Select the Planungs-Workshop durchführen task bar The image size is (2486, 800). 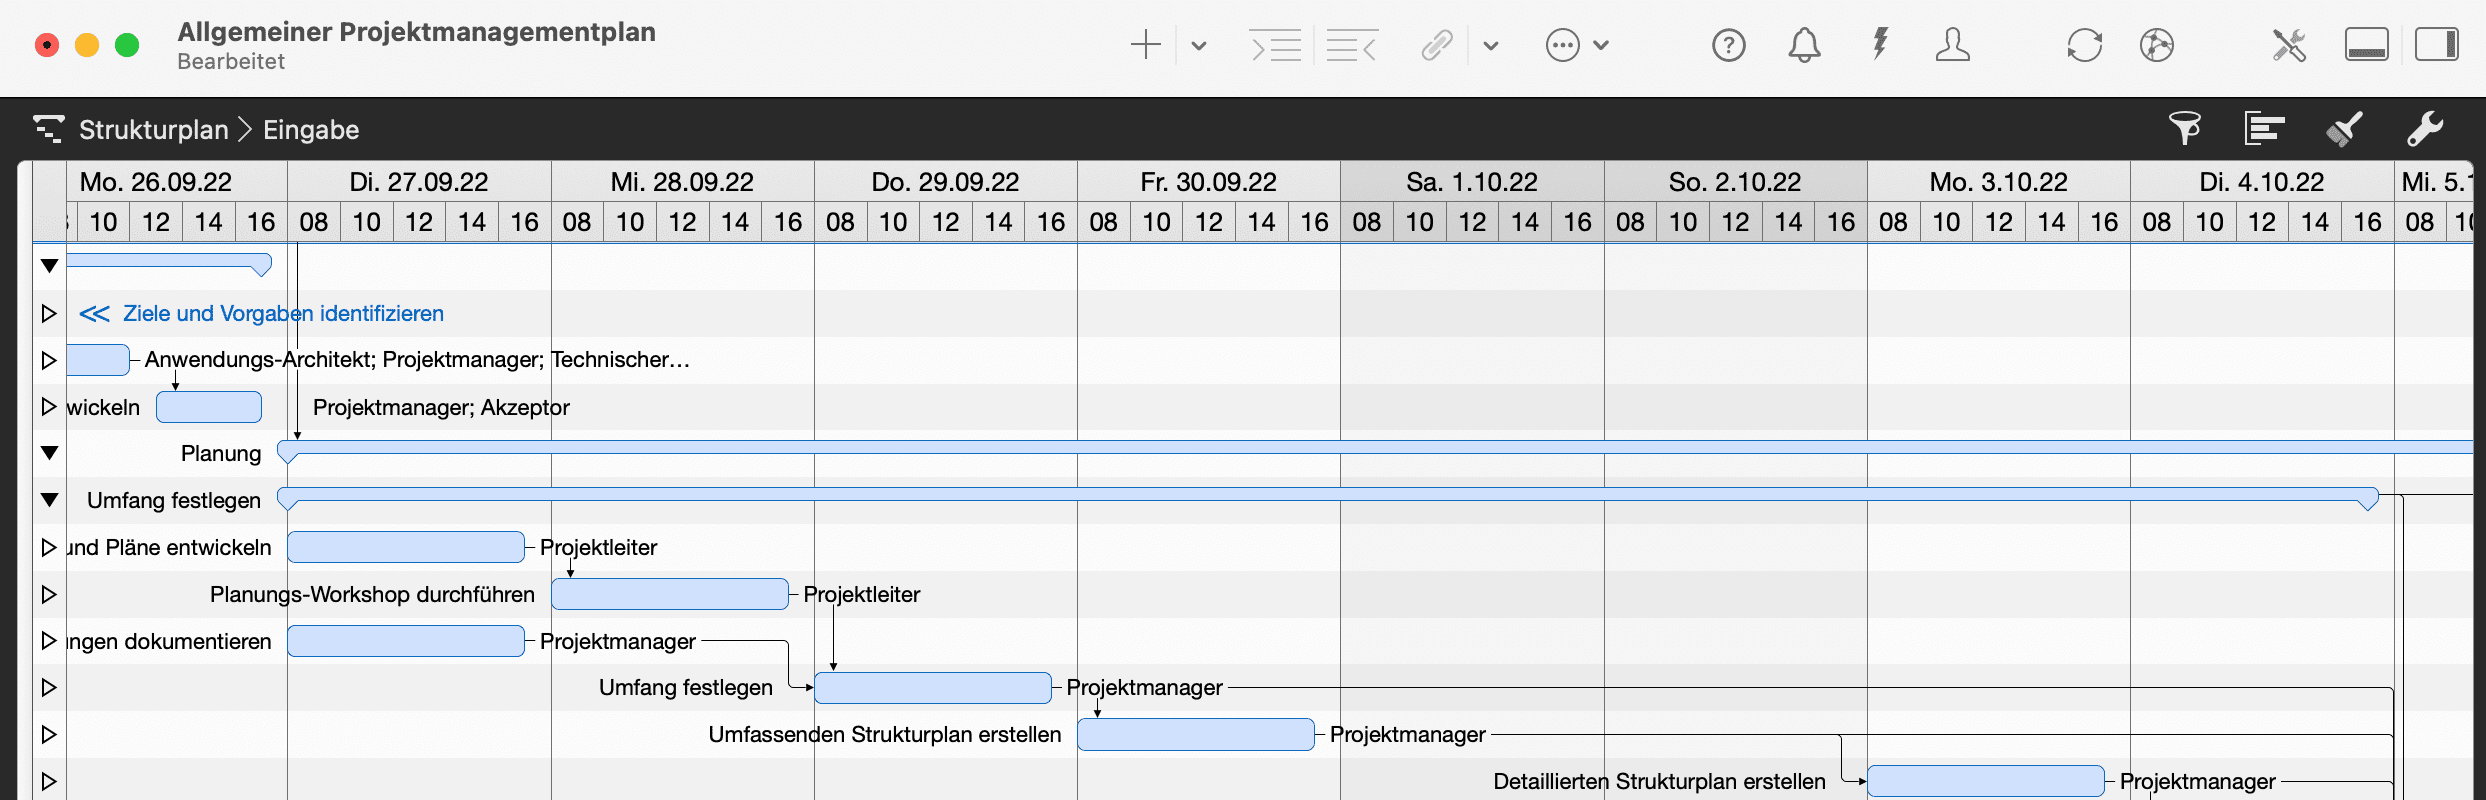tap(669, 594)
